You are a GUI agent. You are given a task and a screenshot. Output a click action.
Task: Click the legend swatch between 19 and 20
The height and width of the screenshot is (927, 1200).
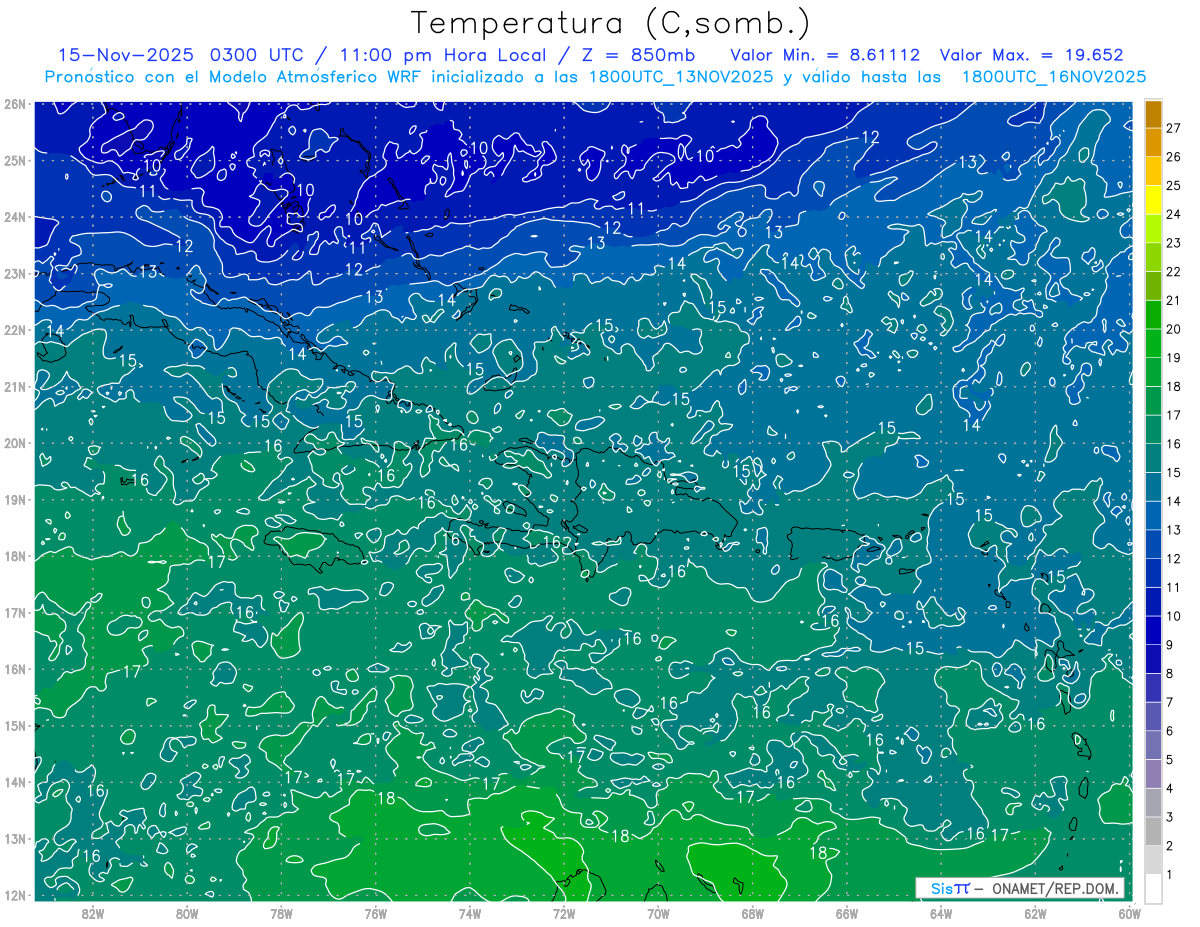[1153, 343]
